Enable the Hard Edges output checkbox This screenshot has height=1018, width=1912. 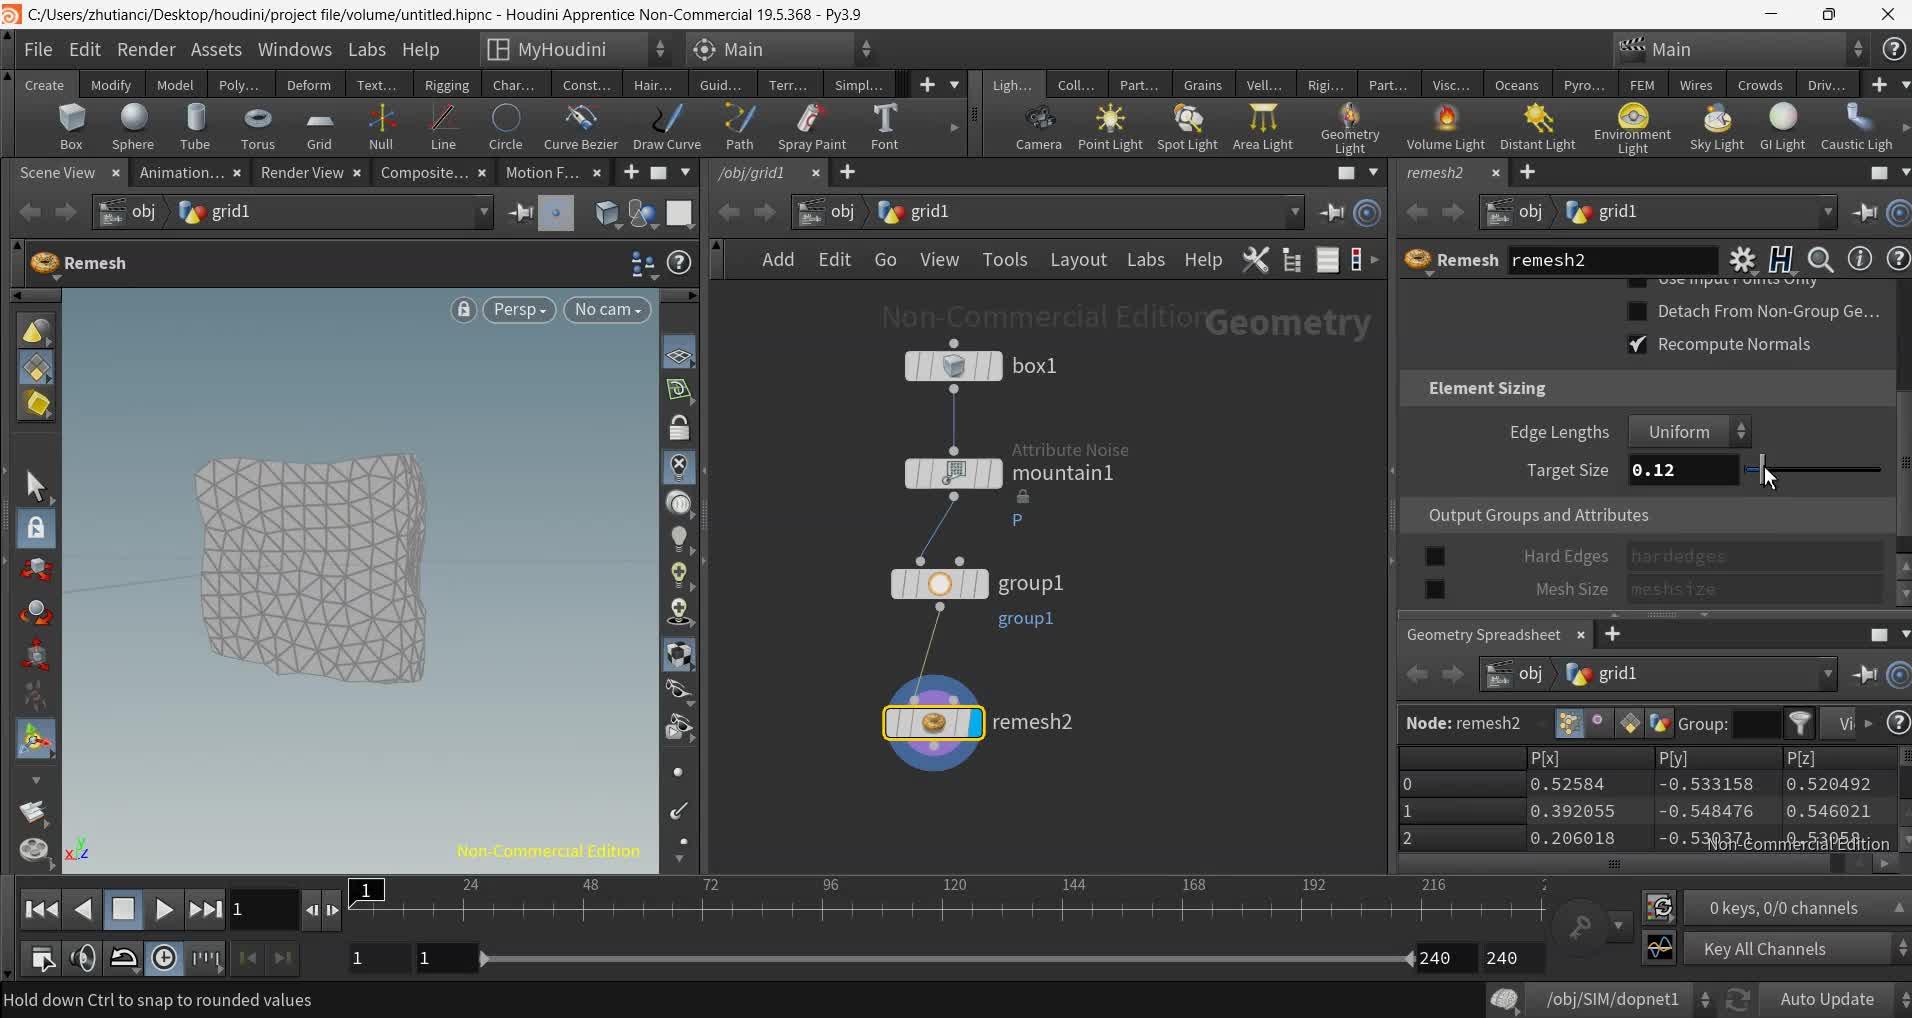(1435, 556)
